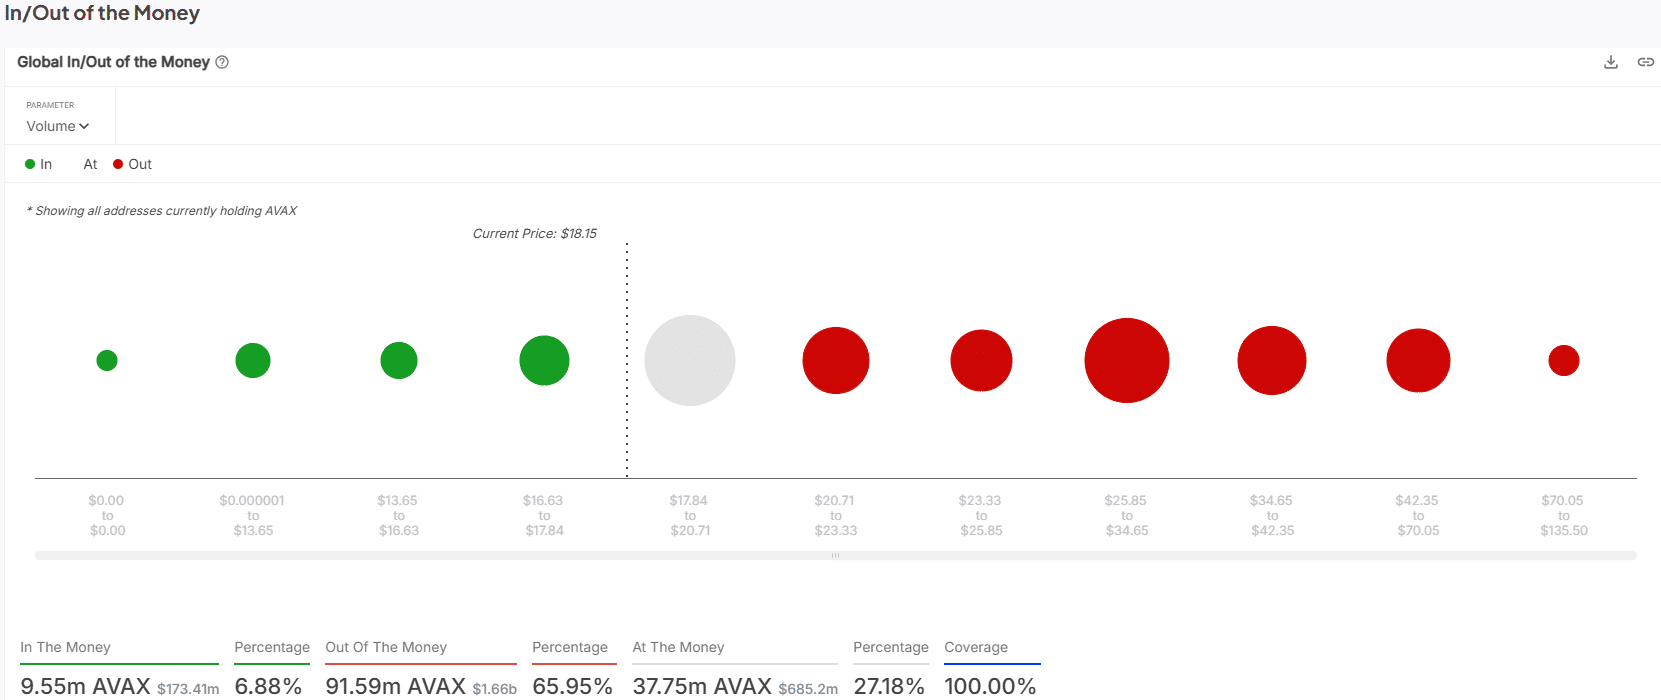Select the largest red bubble $25.85 to $34.65

(x=1127, y=360)
